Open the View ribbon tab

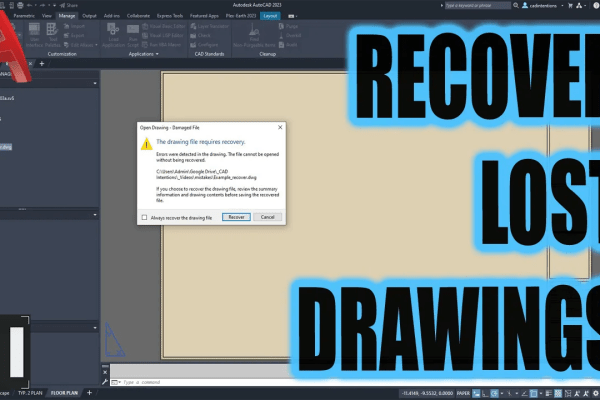[47, 16]
